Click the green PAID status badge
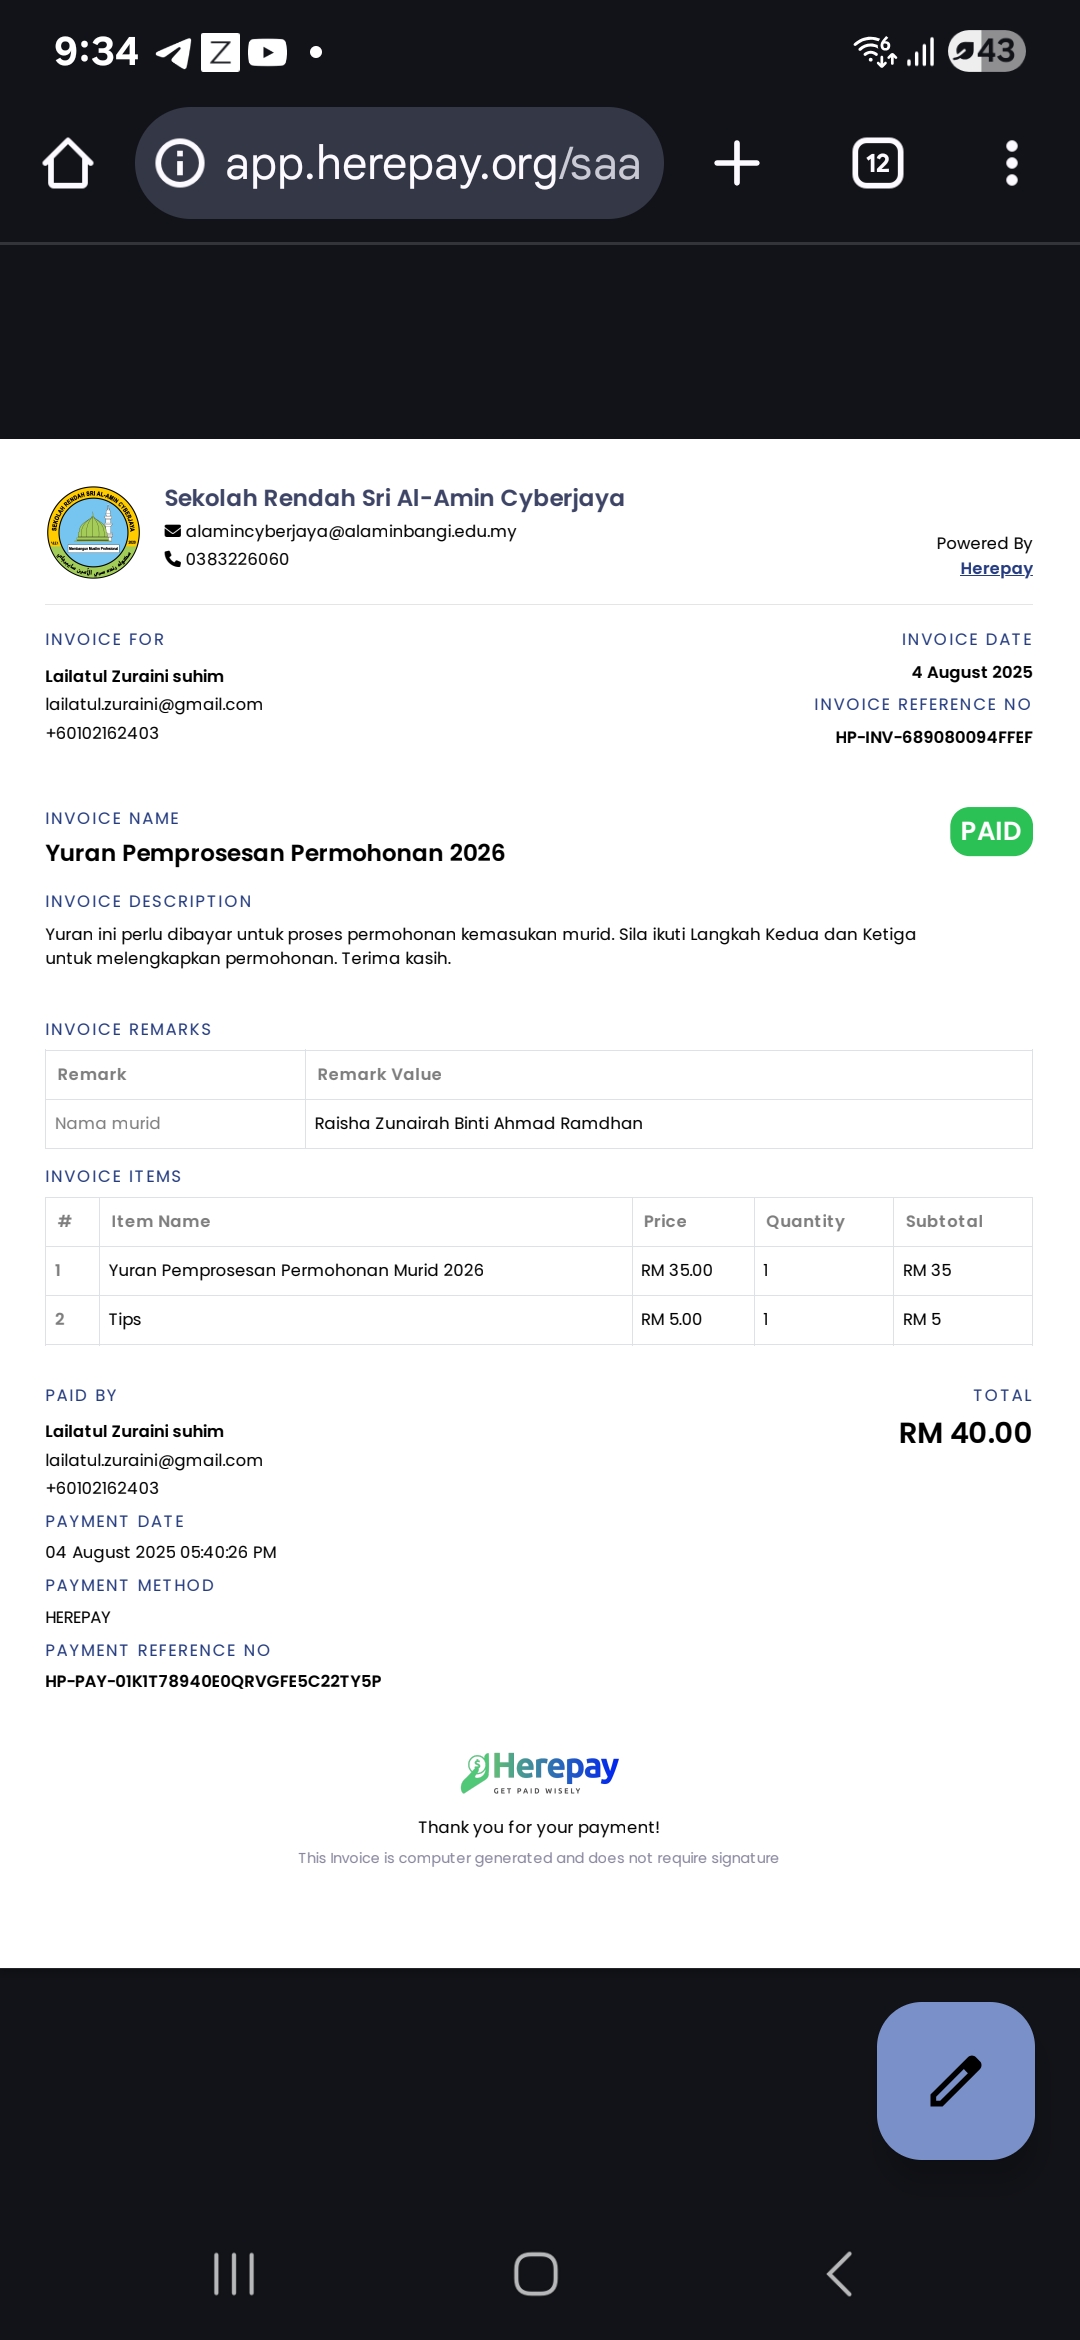 coord(991,831)
